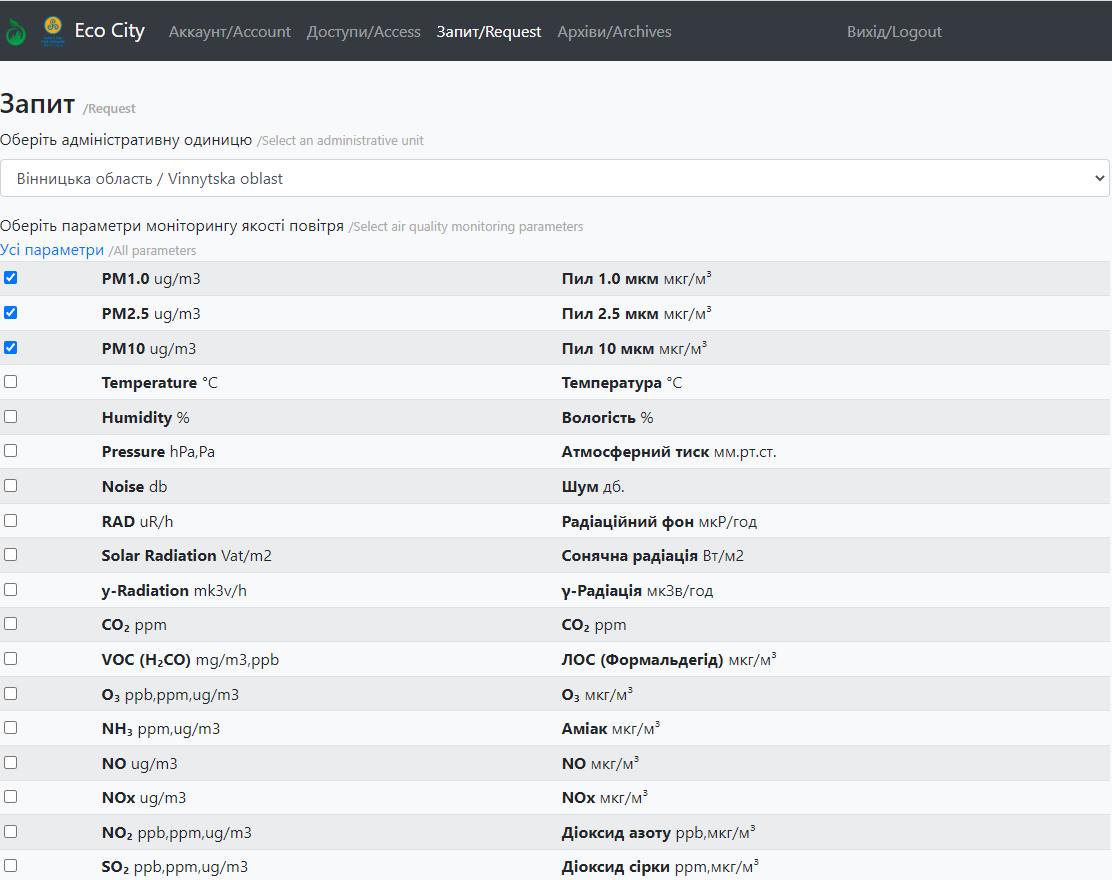This screenshot has height=880, width=1112.
Task: Check the RAD uR/h checkbox
Action: [x=11, y=520]
